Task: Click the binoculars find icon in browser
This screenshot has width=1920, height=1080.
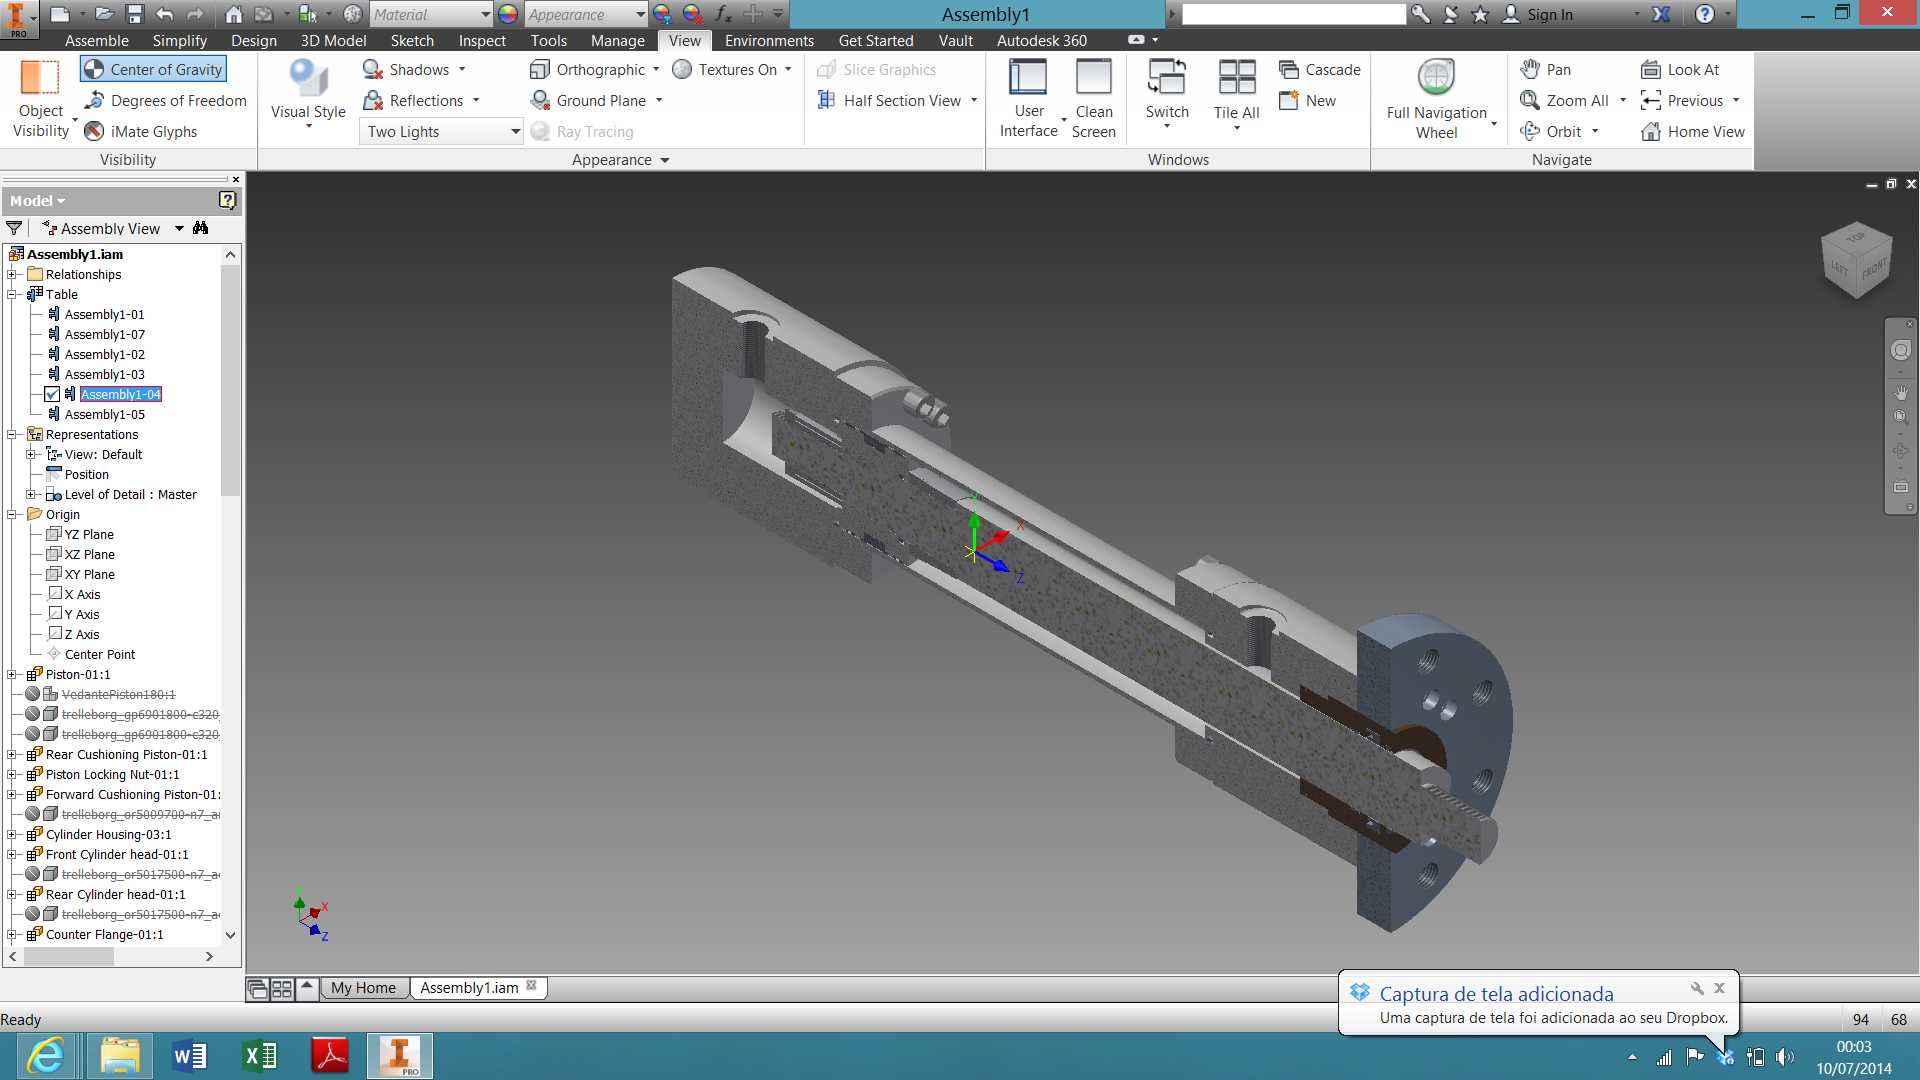Action: (201, 228)
